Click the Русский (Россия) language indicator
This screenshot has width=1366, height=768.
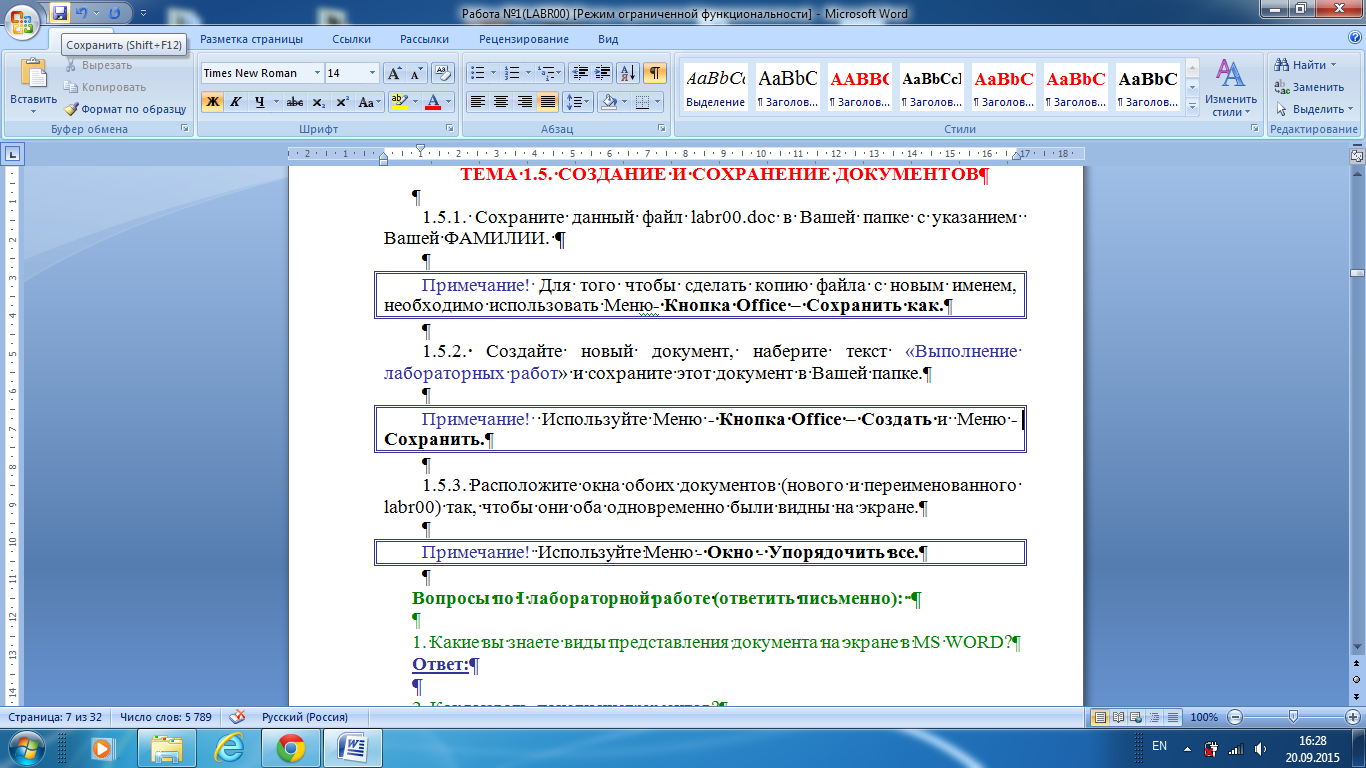[305, 717]
